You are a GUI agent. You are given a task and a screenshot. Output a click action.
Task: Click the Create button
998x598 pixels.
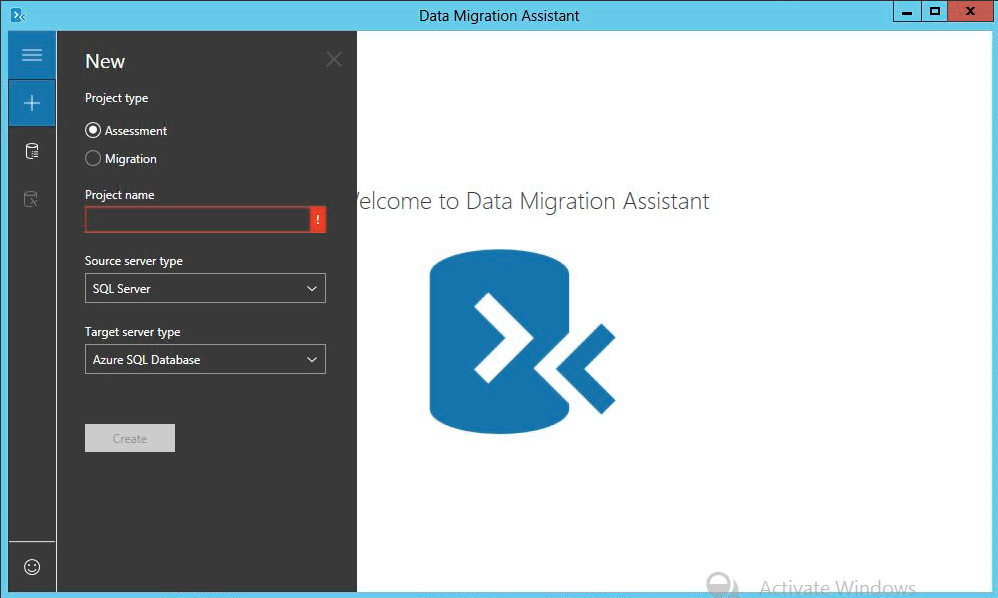pos(130,438)
